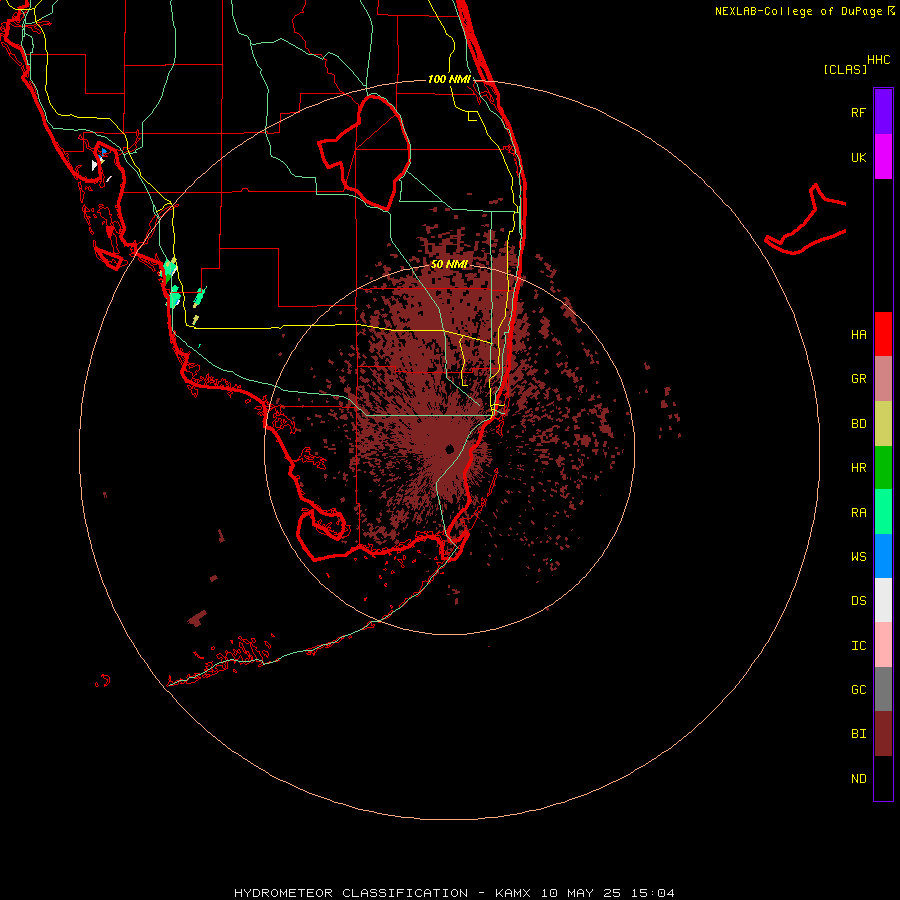
Task: Pick the RA light-green legend swatch
Action: coord(883,512)
